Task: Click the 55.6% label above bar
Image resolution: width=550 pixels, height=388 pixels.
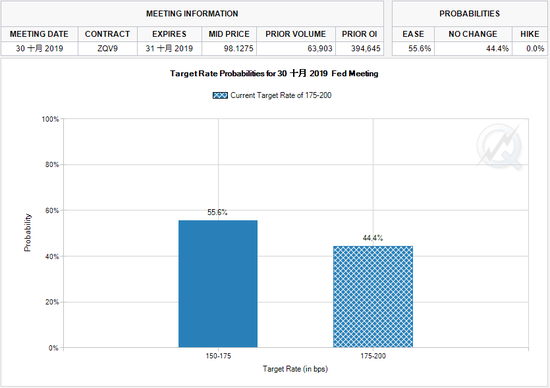Action: click(x=217, y=212)
